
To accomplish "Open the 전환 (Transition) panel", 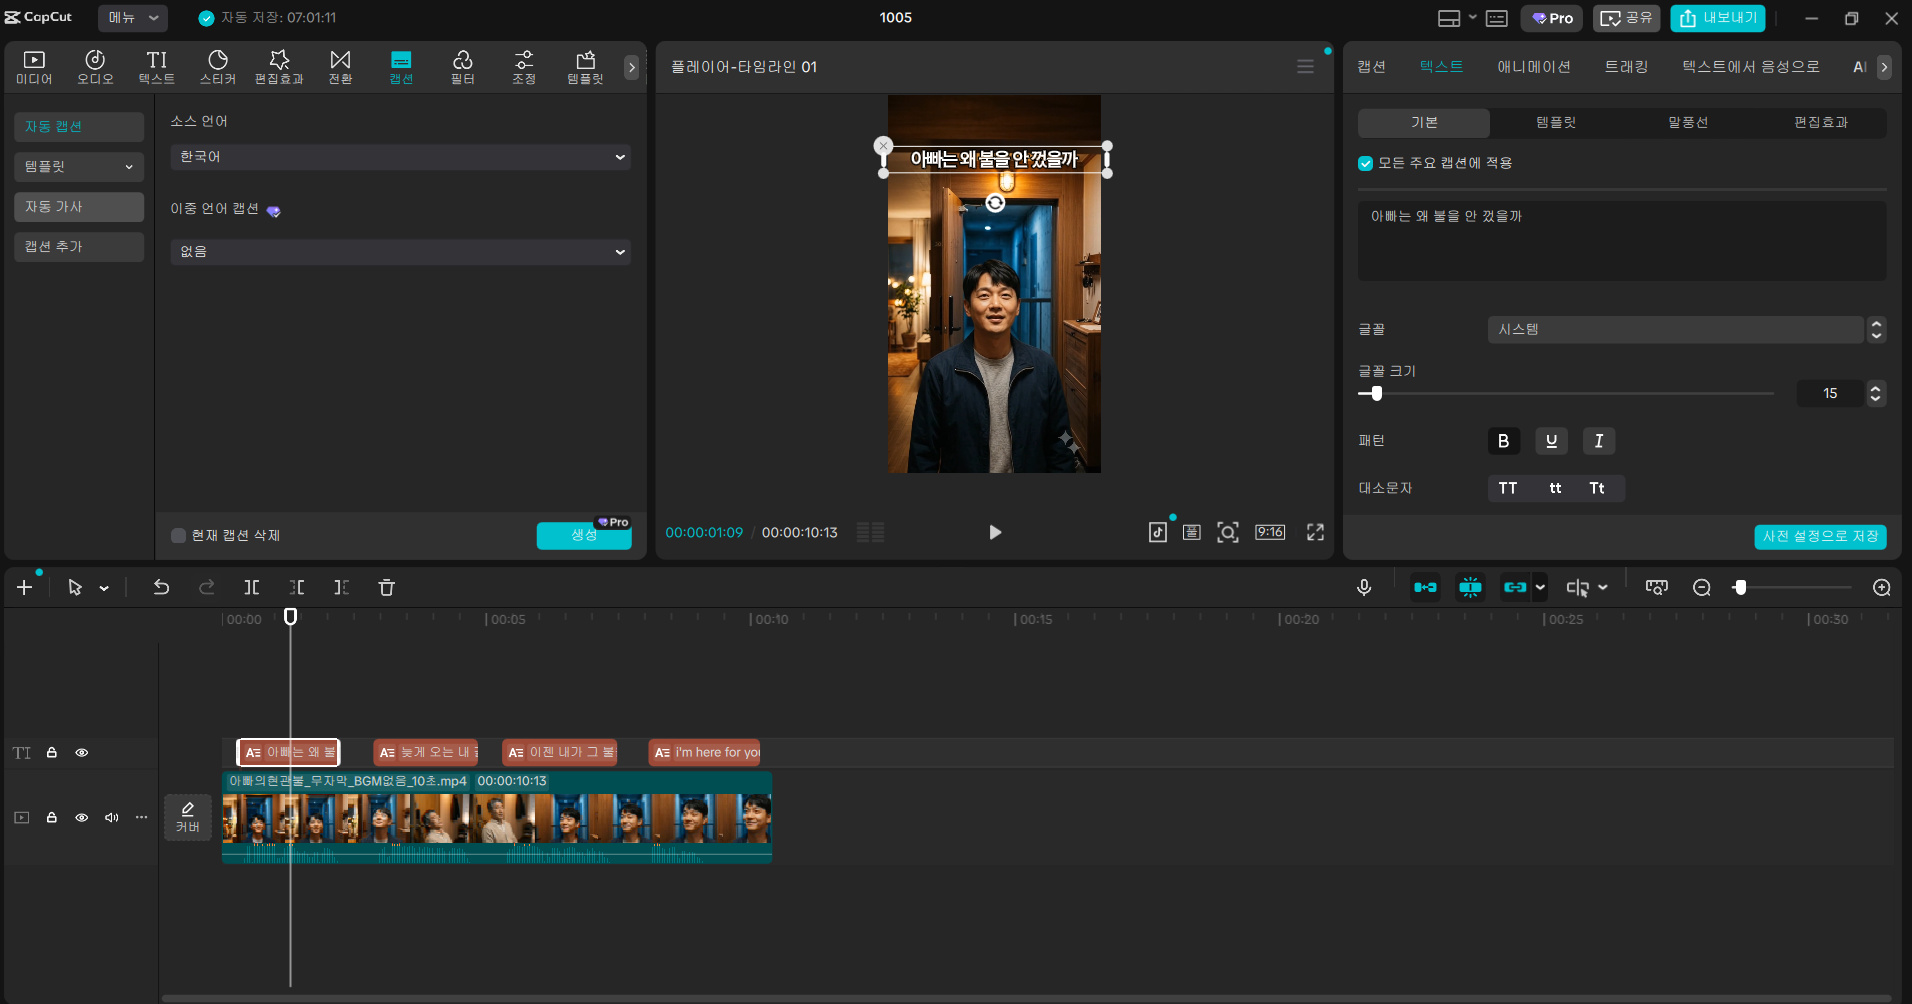I will 340,67.
